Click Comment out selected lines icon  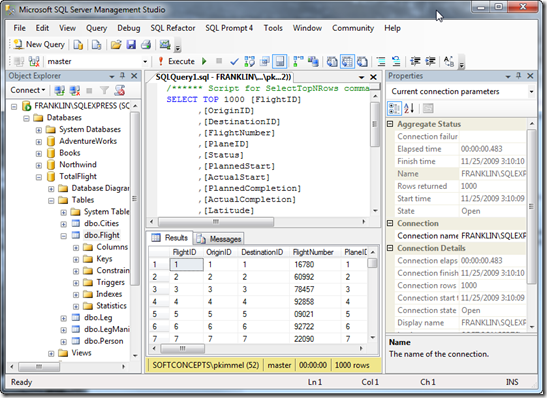point(381,62)
